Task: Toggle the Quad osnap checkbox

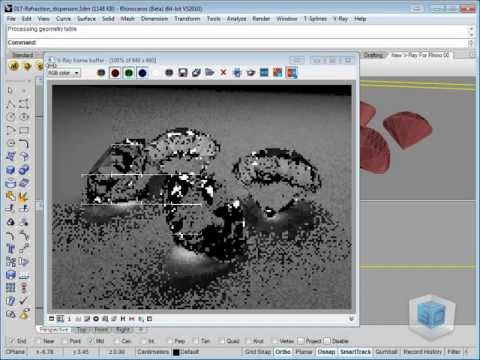Action: click(222, 341)
